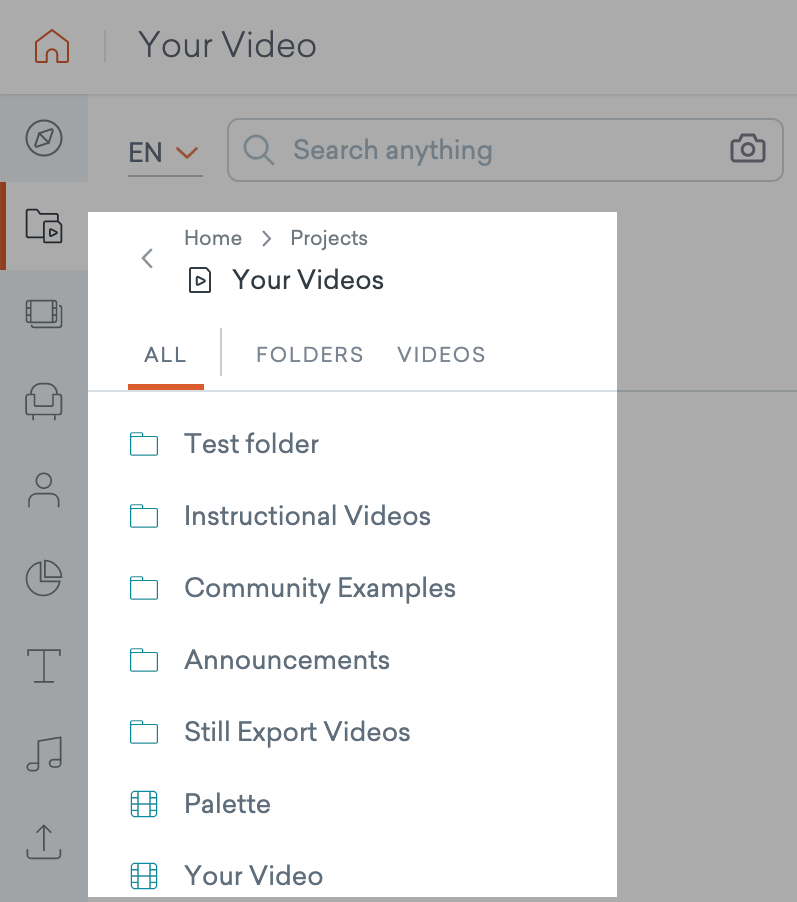797x902 pixels.
Task: Expand the EN language dropdown
Action: (x=165, y=153)
